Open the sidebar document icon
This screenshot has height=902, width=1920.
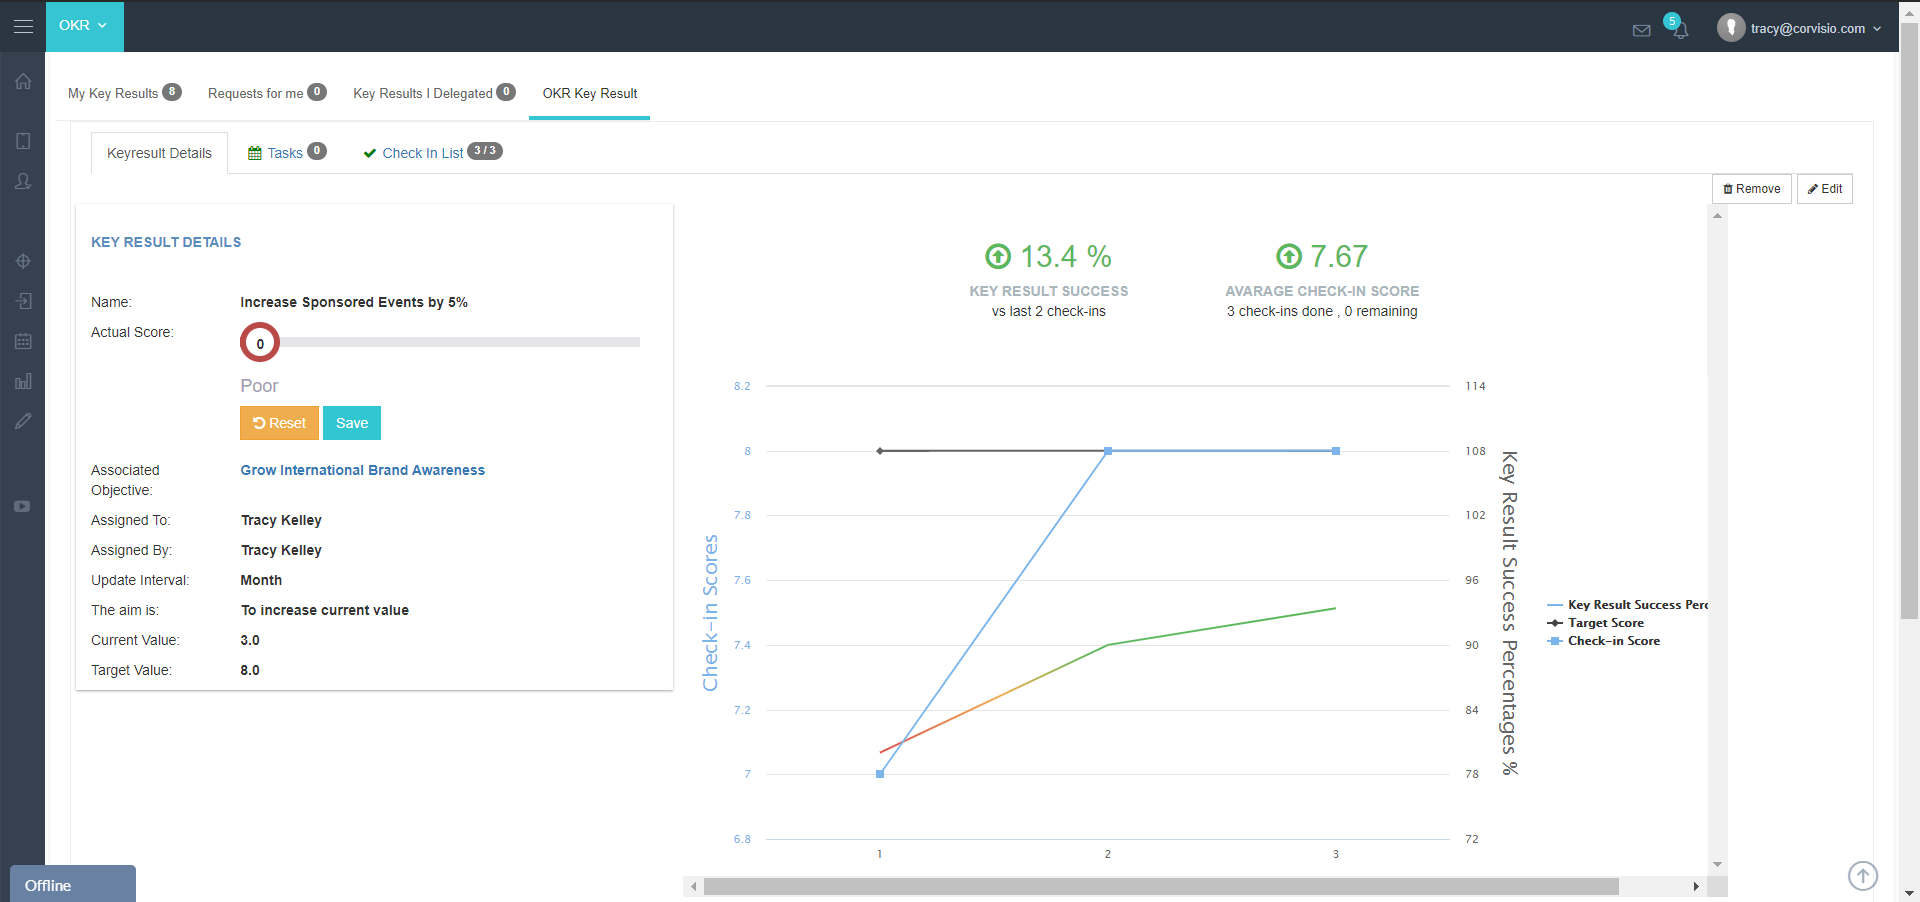coord(23,141)
